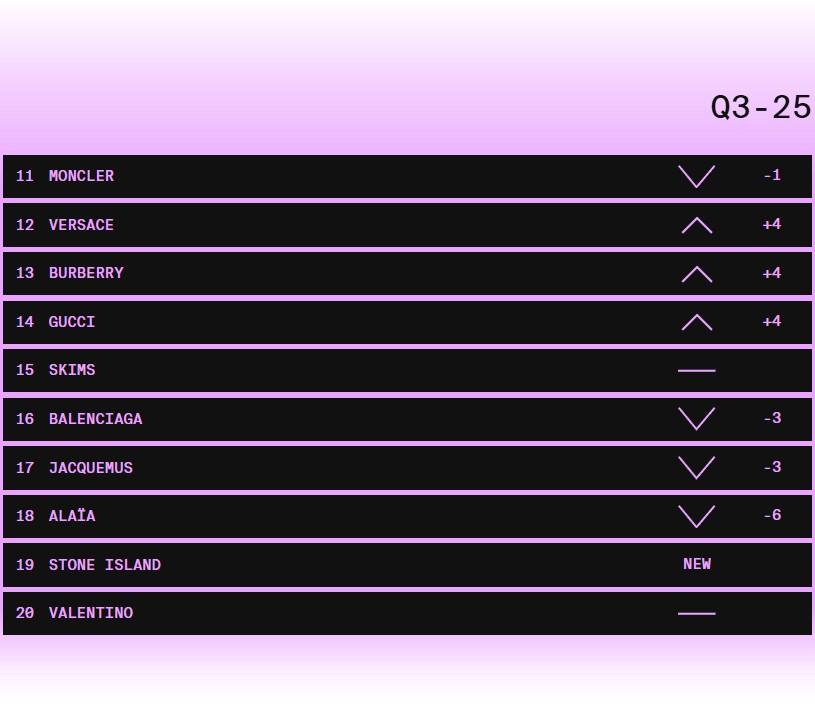Click rank number 15 beside Skims
Screen dimensions: 815x714
25,370
